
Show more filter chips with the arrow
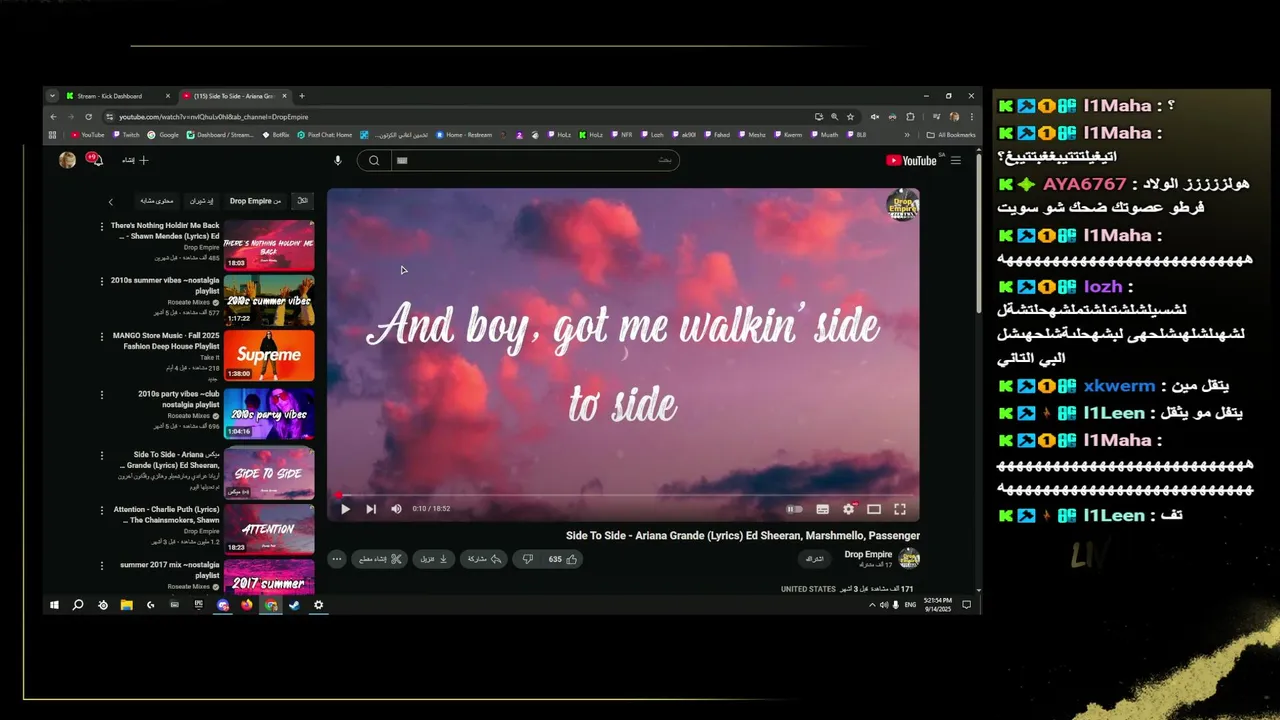(111, 201)
